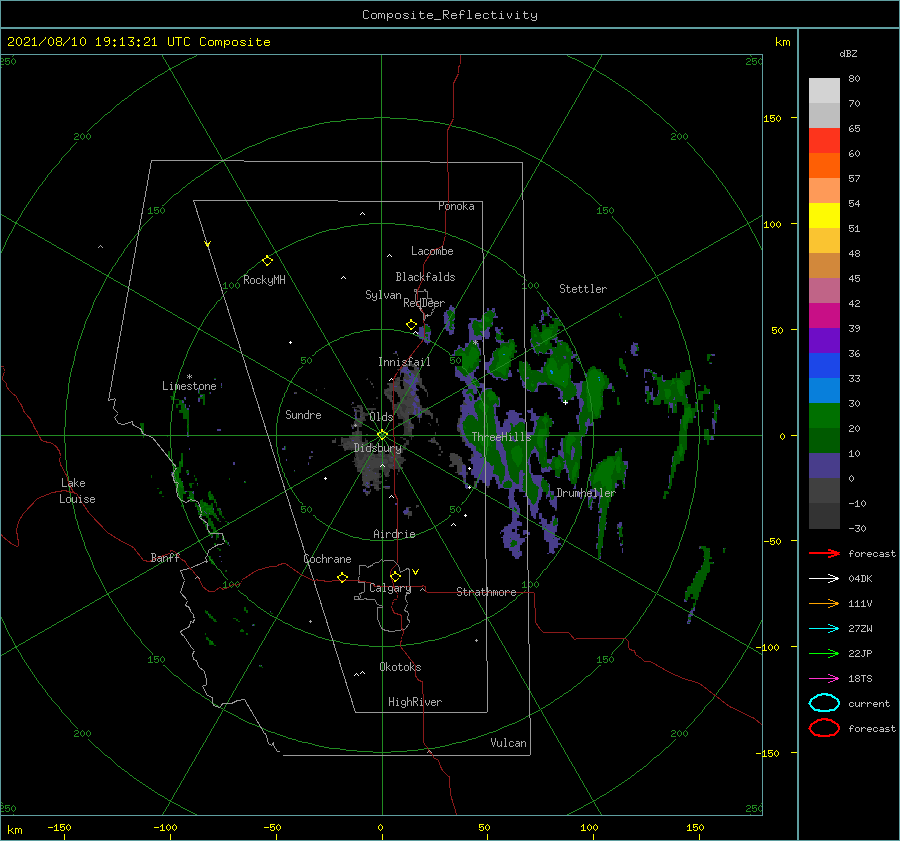The image size is (900, 841).
Task: Click the Limestone label on the map
Action: [189, 386]
